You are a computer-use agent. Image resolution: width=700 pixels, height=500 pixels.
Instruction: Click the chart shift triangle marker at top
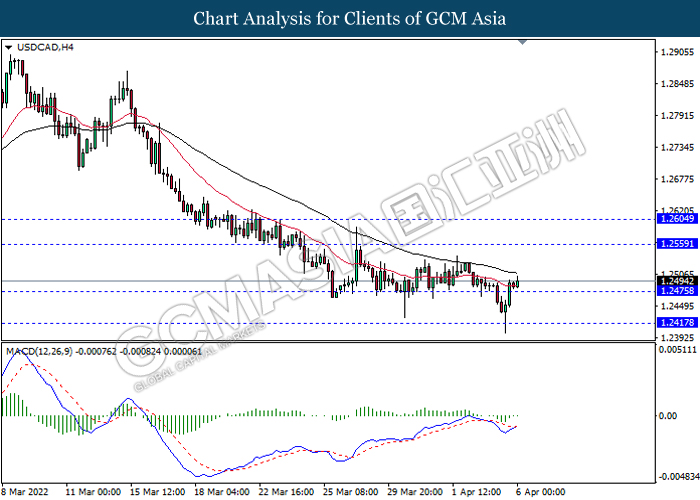(x=523, y=42)
